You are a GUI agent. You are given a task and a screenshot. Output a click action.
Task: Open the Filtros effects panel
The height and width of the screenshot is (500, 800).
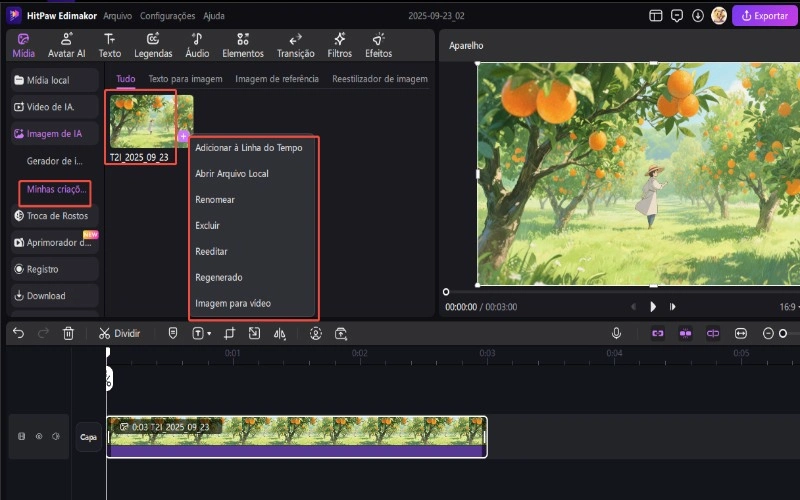[x=339, y=45]
